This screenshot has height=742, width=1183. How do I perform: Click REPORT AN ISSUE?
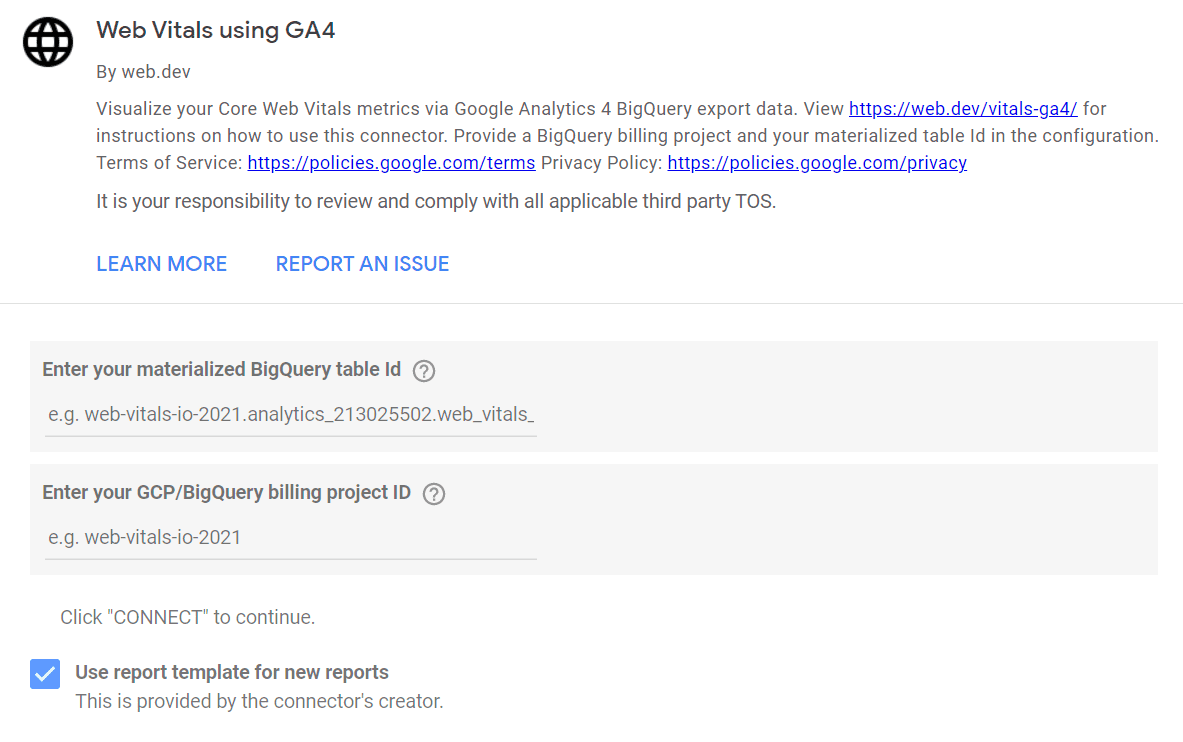[362, 263]
